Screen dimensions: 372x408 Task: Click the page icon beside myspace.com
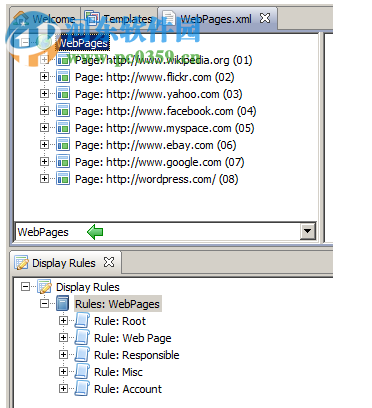[63, 128]
